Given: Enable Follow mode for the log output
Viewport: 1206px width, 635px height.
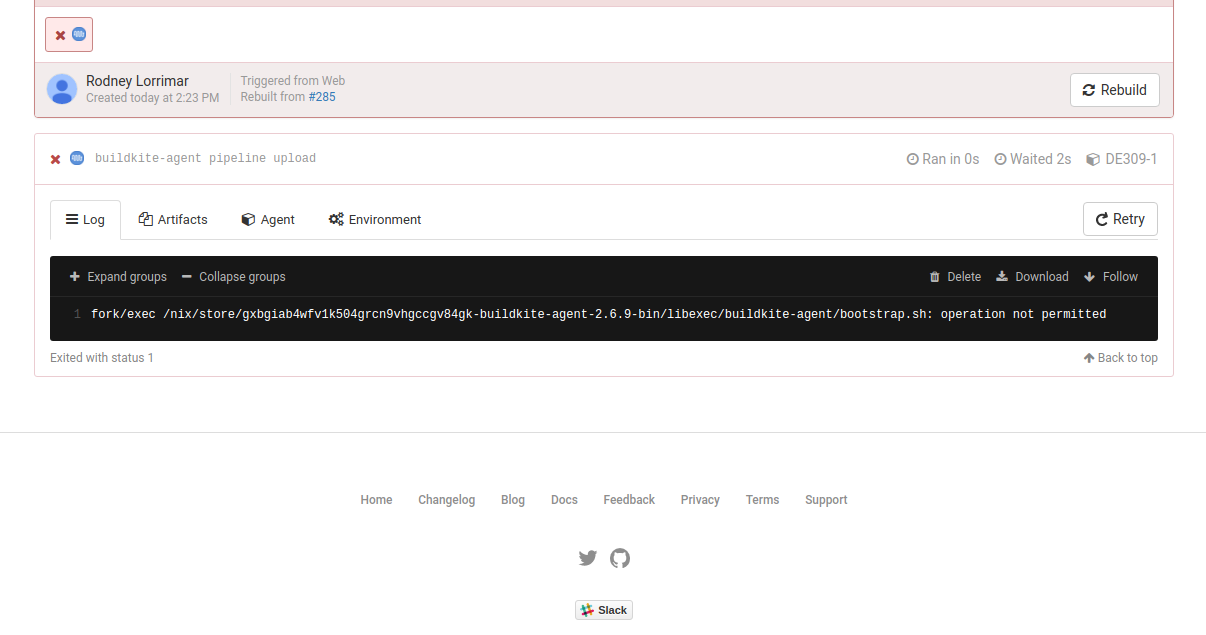Looking at the screenshot, I should coord(1110,276).
